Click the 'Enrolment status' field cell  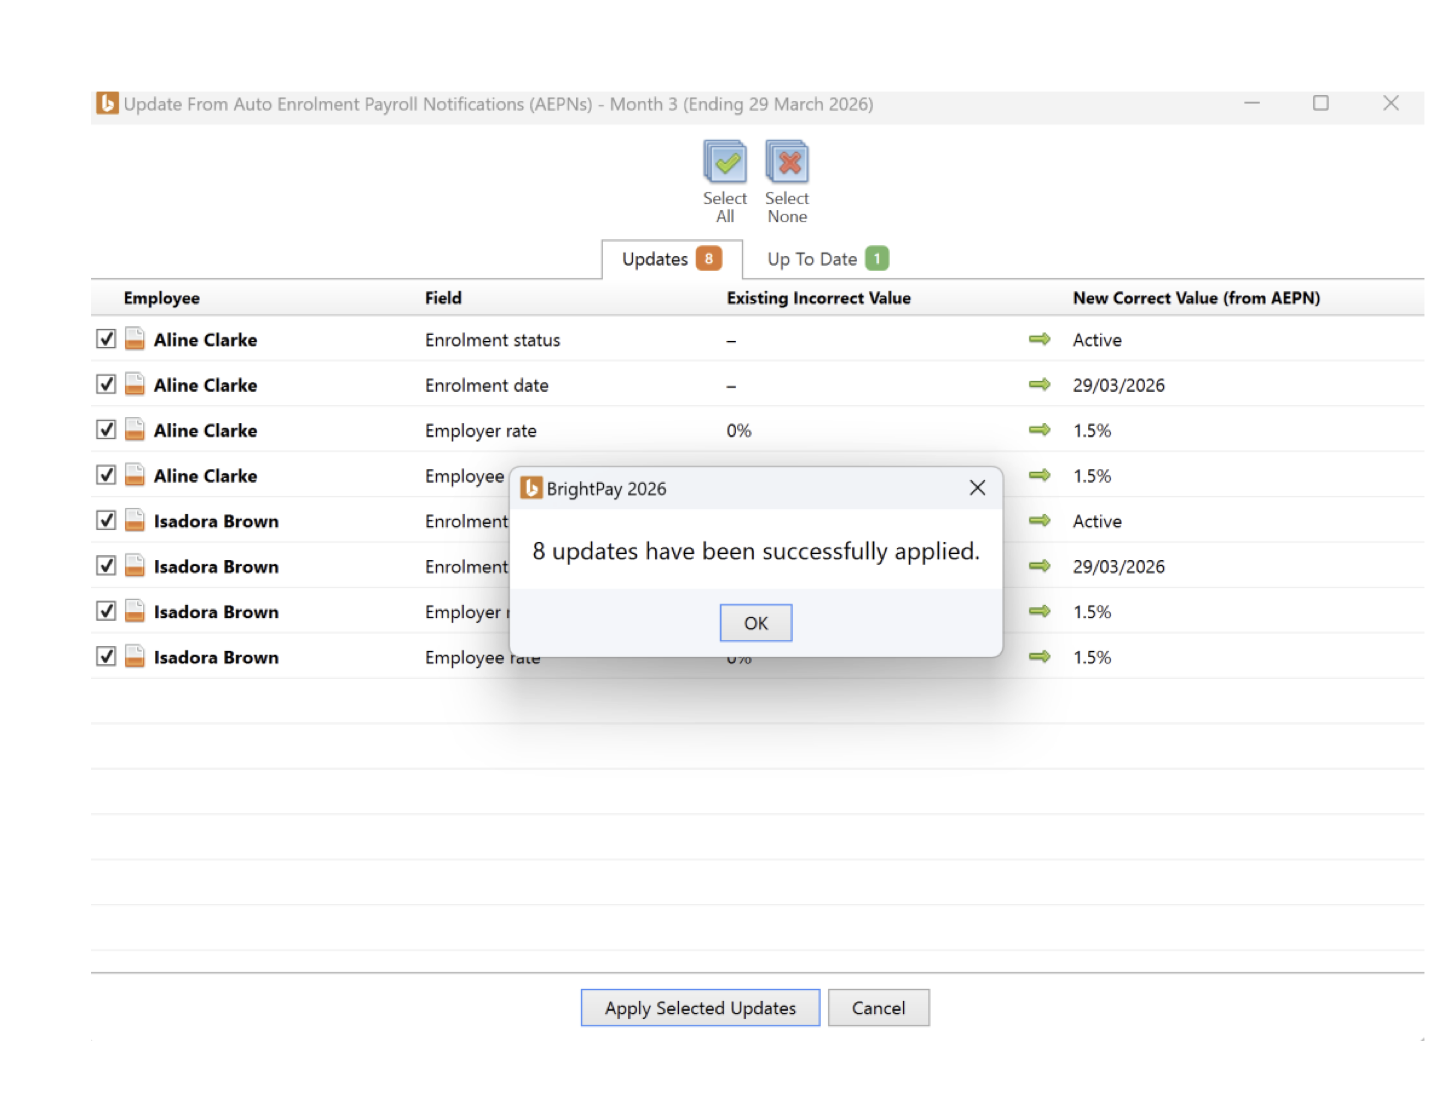pos(492,340)
